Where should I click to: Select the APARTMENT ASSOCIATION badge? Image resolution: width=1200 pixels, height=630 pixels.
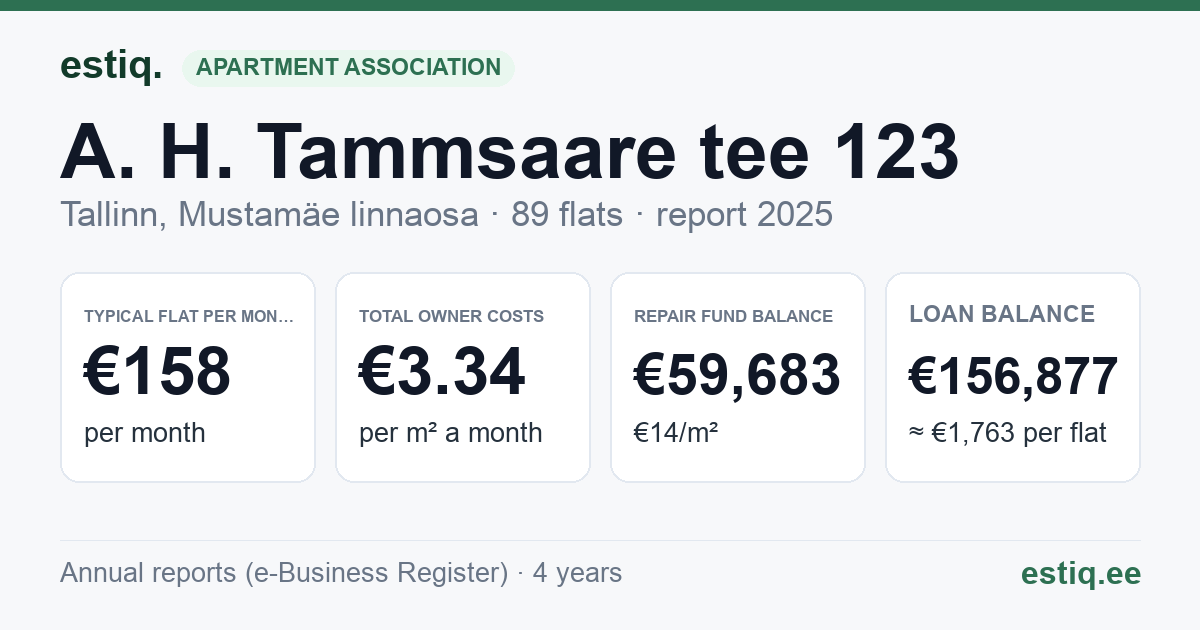(348, 67)
